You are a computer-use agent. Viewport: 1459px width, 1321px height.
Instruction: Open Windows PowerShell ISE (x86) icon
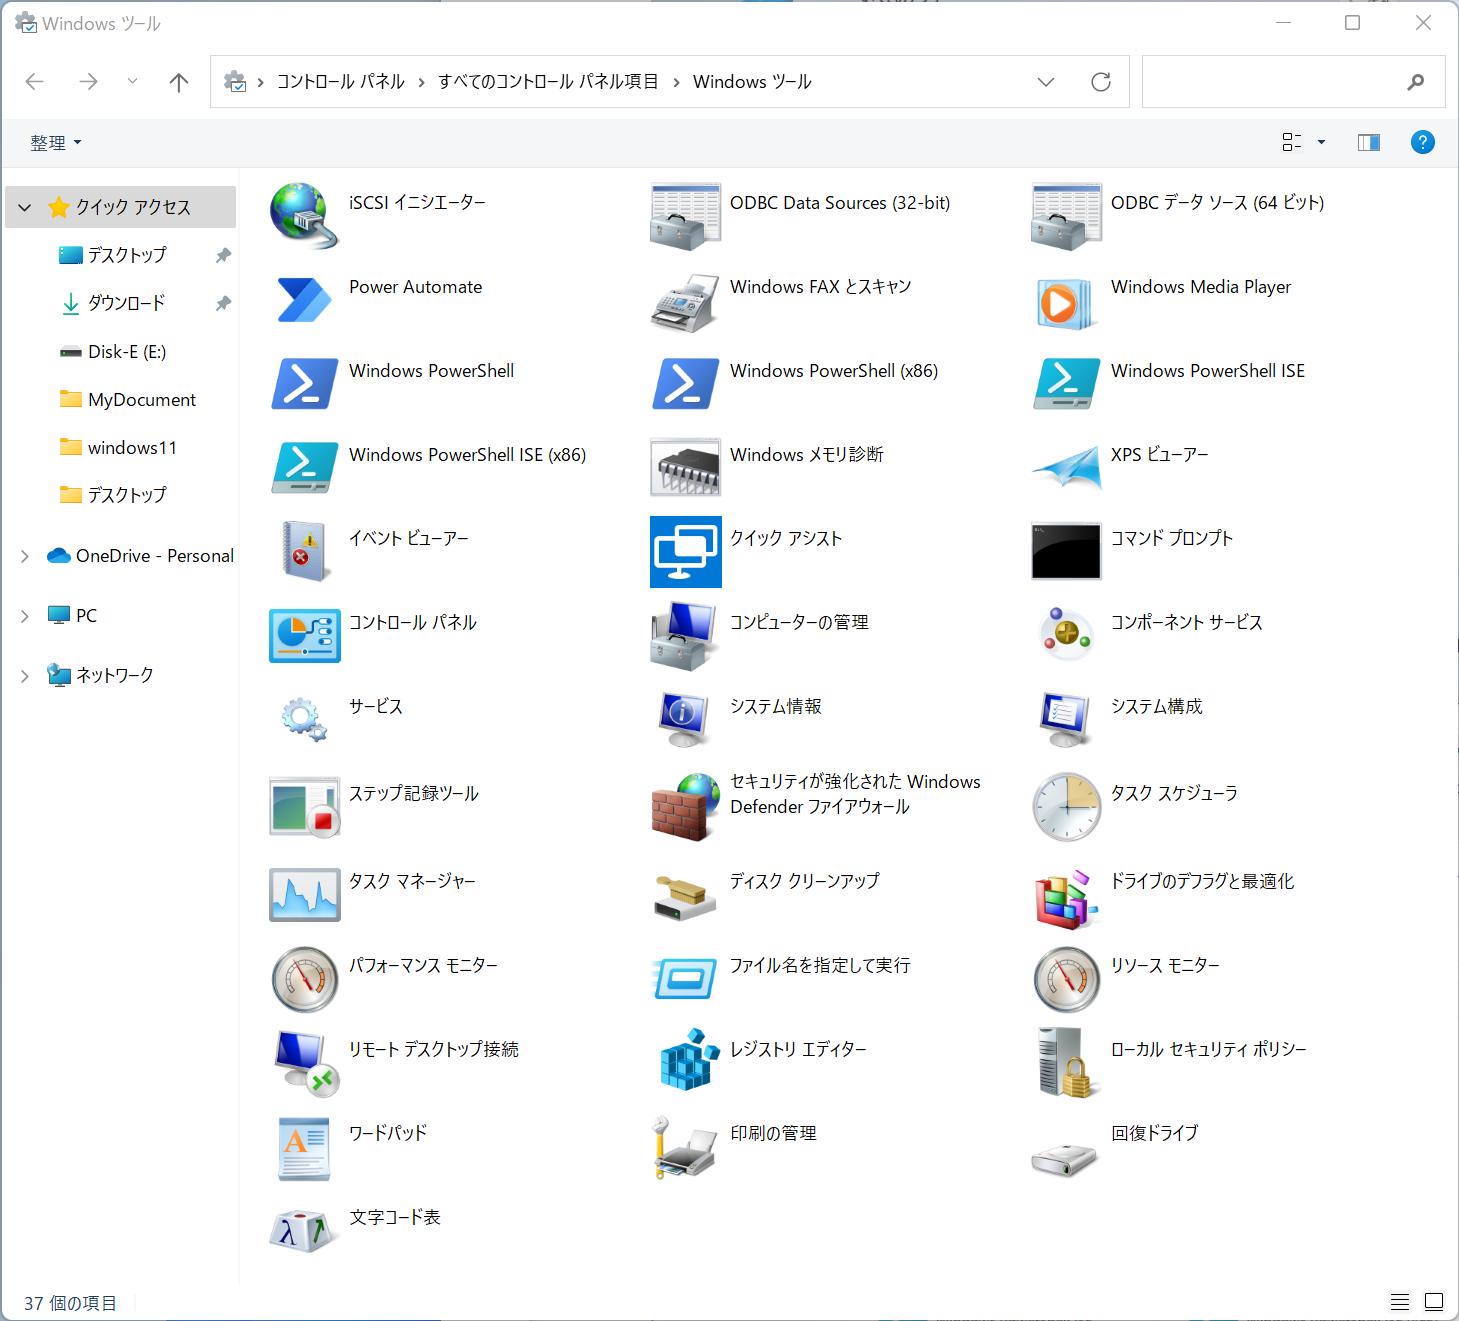(304, 468)
